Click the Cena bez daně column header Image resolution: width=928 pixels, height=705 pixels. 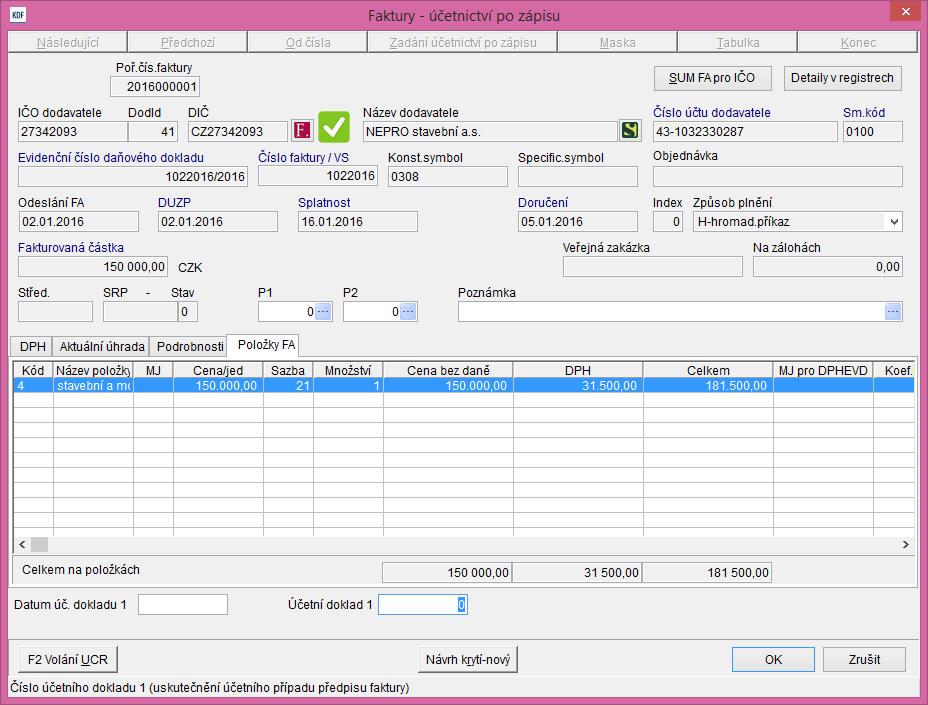coord(448,371)
